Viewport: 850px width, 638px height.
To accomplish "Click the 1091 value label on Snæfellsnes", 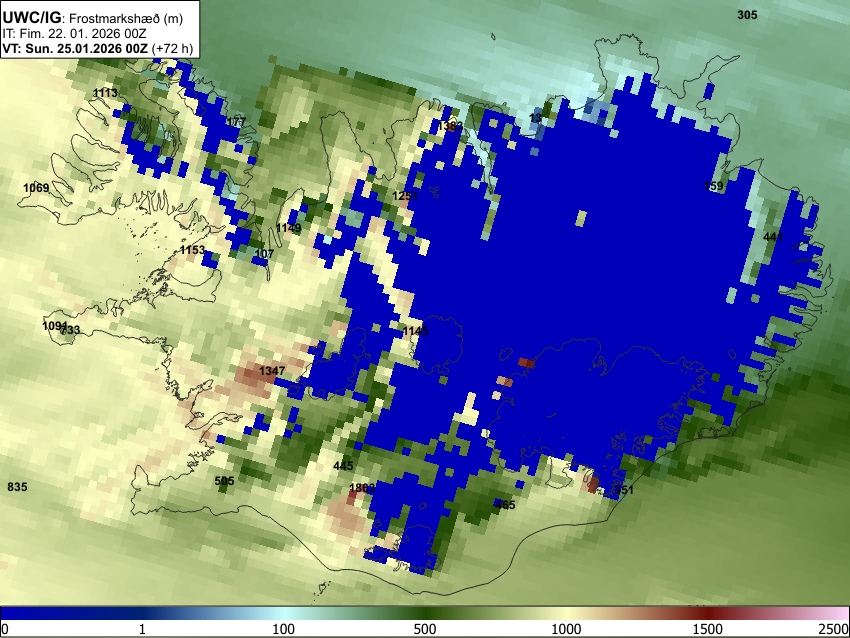I will pos(55,326).
